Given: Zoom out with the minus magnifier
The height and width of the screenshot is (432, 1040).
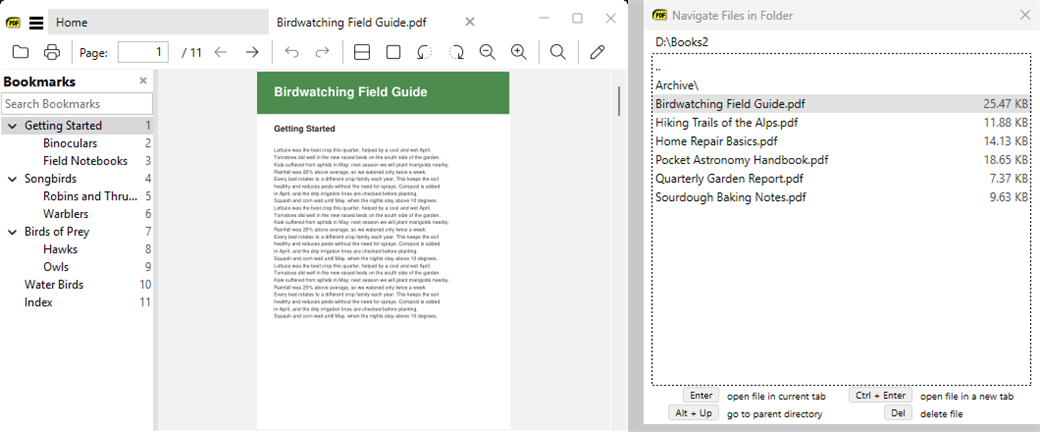Looking at the screenshot, I should (488, 52).
